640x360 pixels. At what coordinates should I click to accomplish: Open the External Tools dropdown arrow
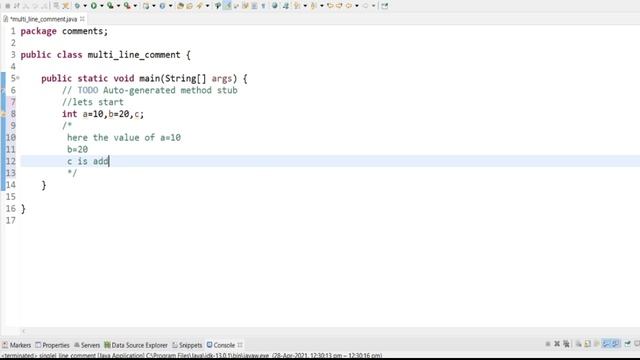pos(135,6)
